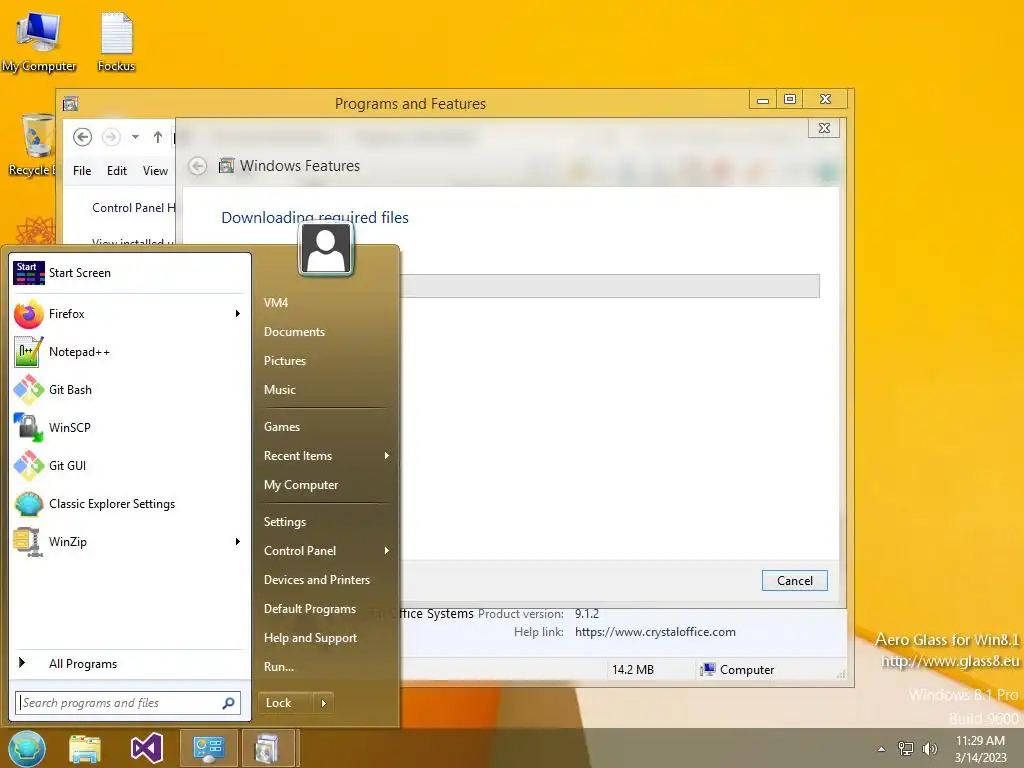Screen dimensions: 1024x768
Task: Expand the Firefox submenu arrow
Action: pos(238,314)
